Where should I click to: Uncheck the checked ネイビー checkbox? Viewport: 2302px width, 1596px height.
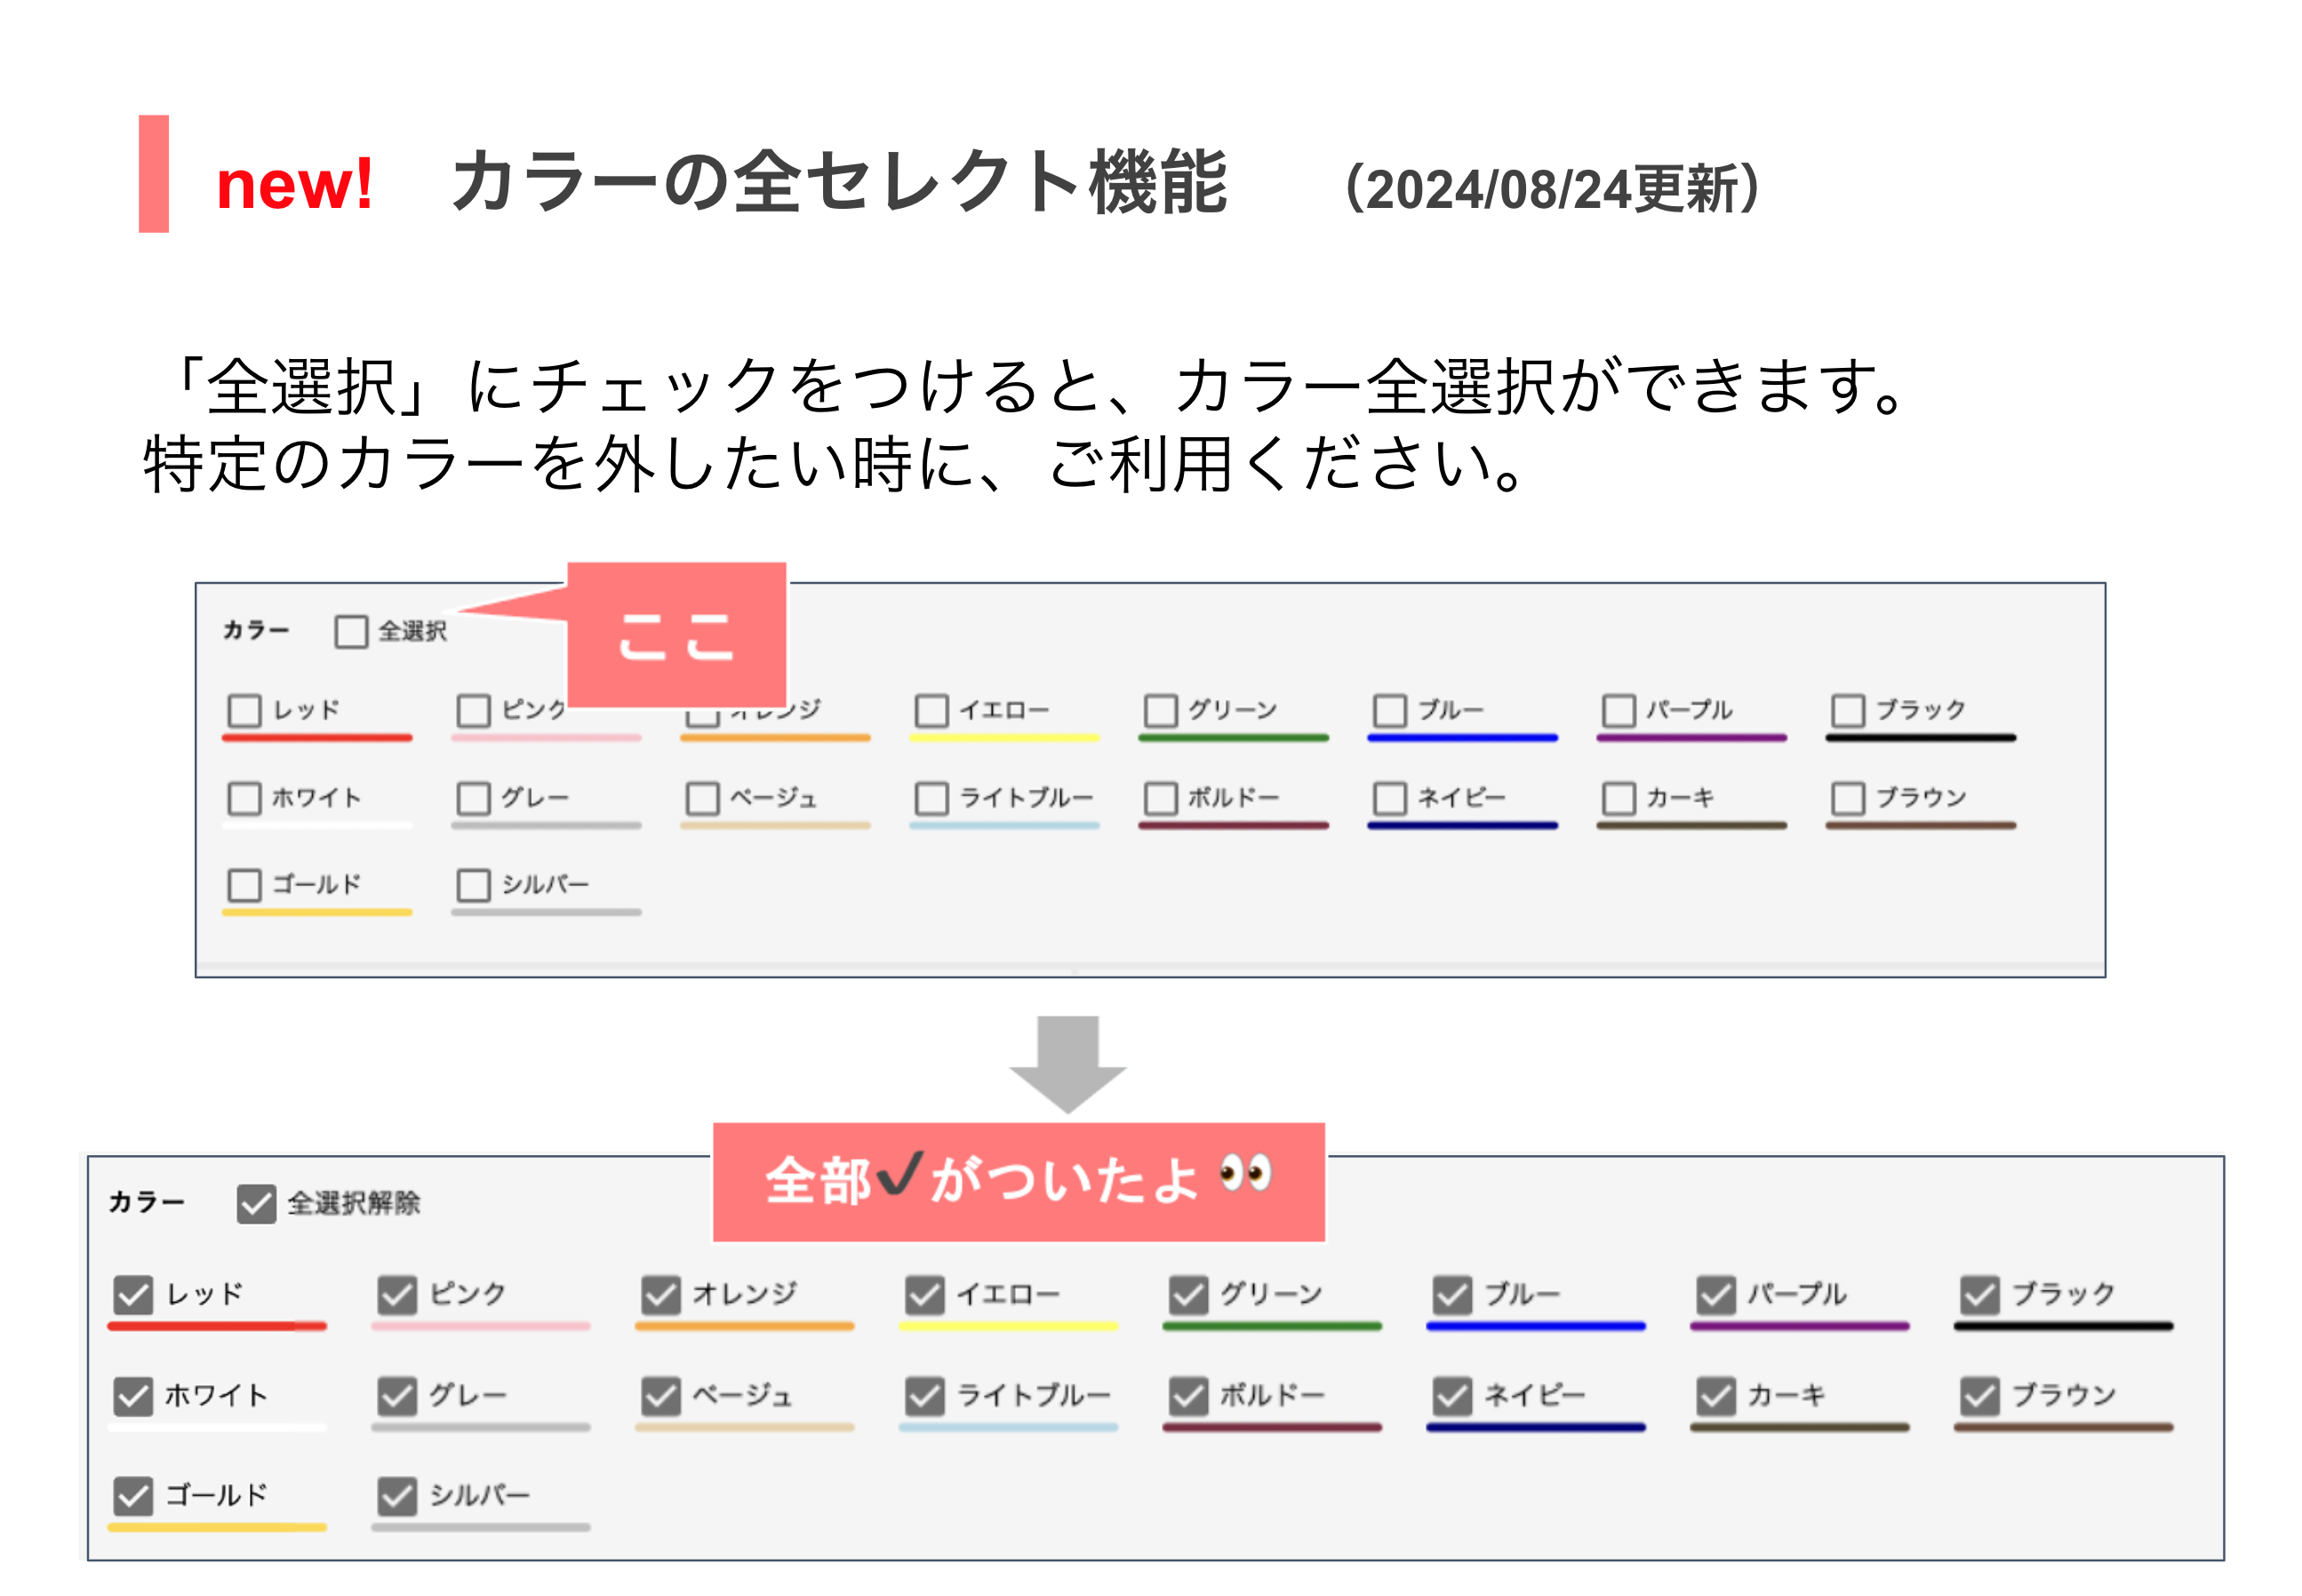[x=1452, y=1396]
